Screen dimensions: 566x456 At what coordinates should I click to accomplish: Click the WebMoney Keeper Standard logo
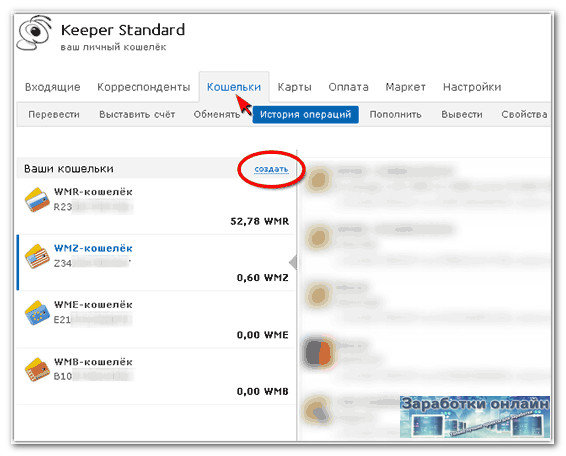click(34, 32)
